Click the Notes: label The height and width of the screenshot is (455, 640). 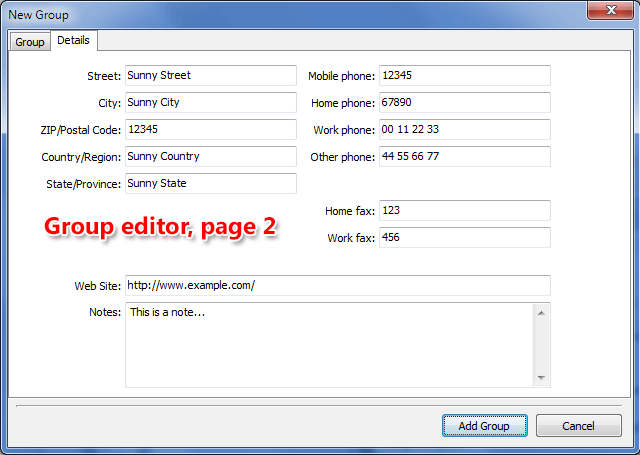(105, 312)
